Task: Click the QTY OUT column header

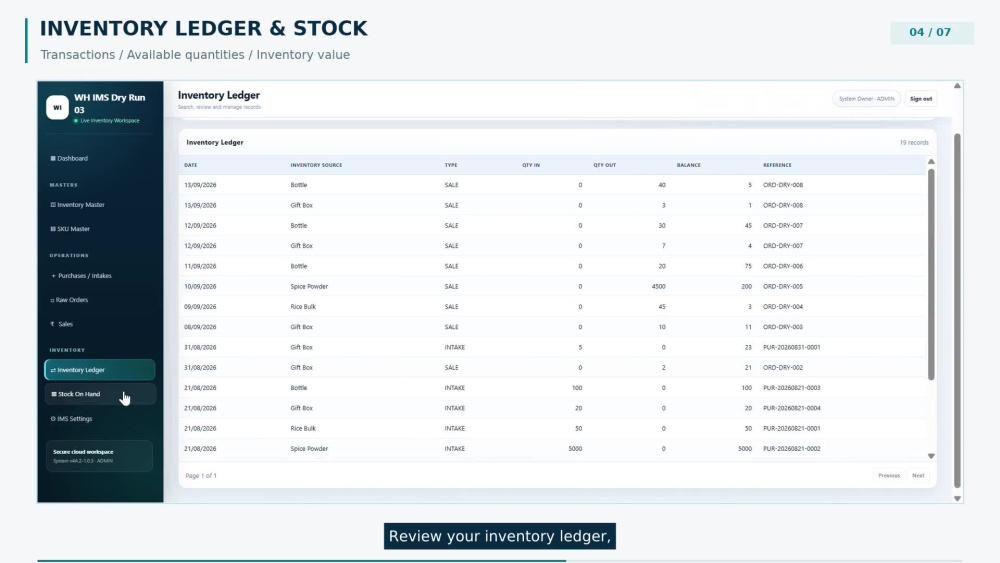Action: tap(605, 165)
